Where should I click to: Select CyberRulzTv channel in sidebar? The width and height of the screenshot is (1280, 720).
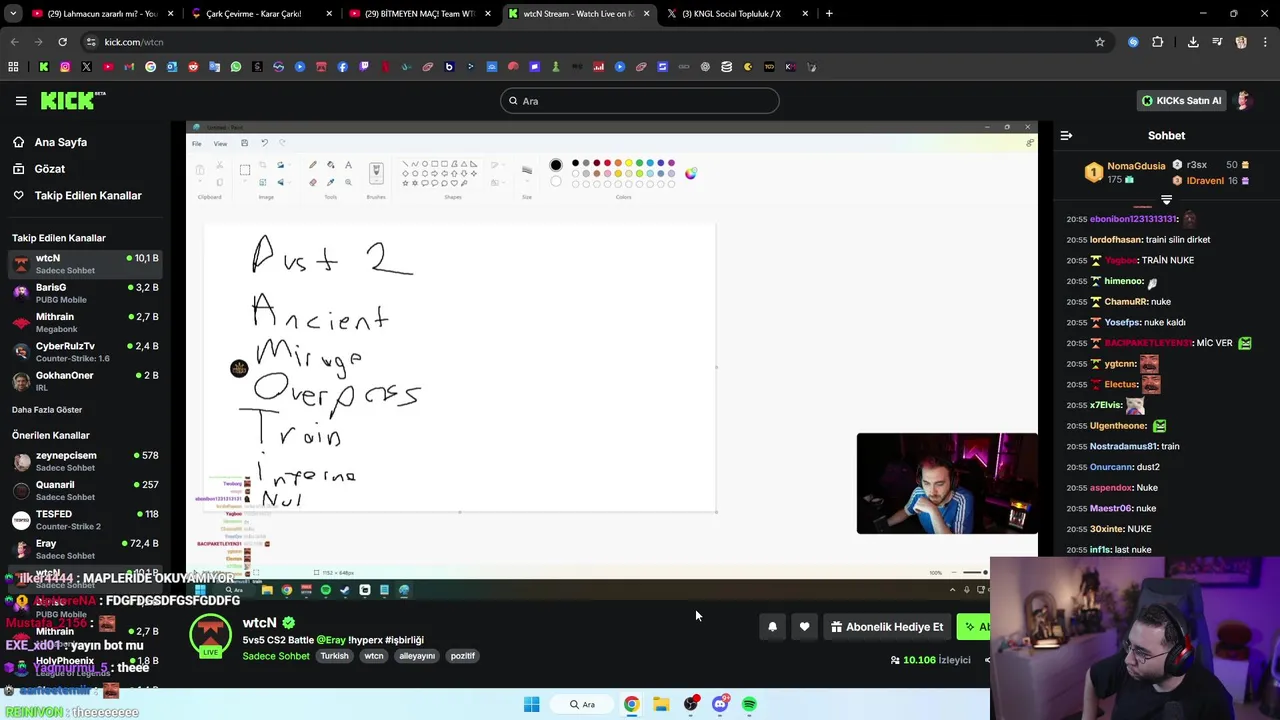pyautogui.click(x=85, y=352)
